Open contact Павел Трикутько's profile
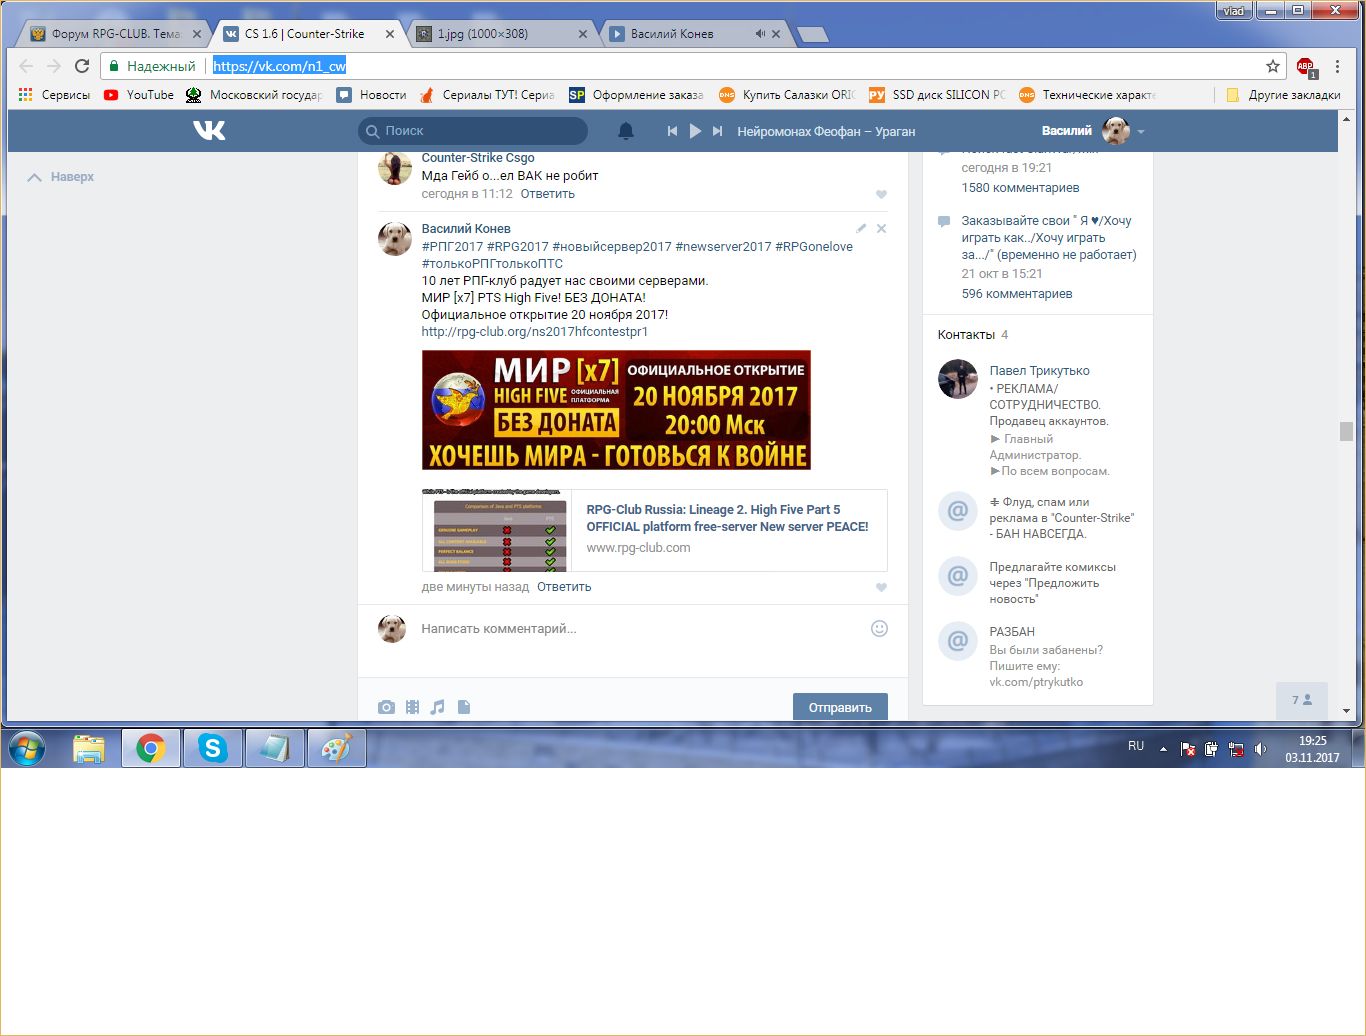This screenshot has width=1366, height=1036. [x=1039, y=371]
